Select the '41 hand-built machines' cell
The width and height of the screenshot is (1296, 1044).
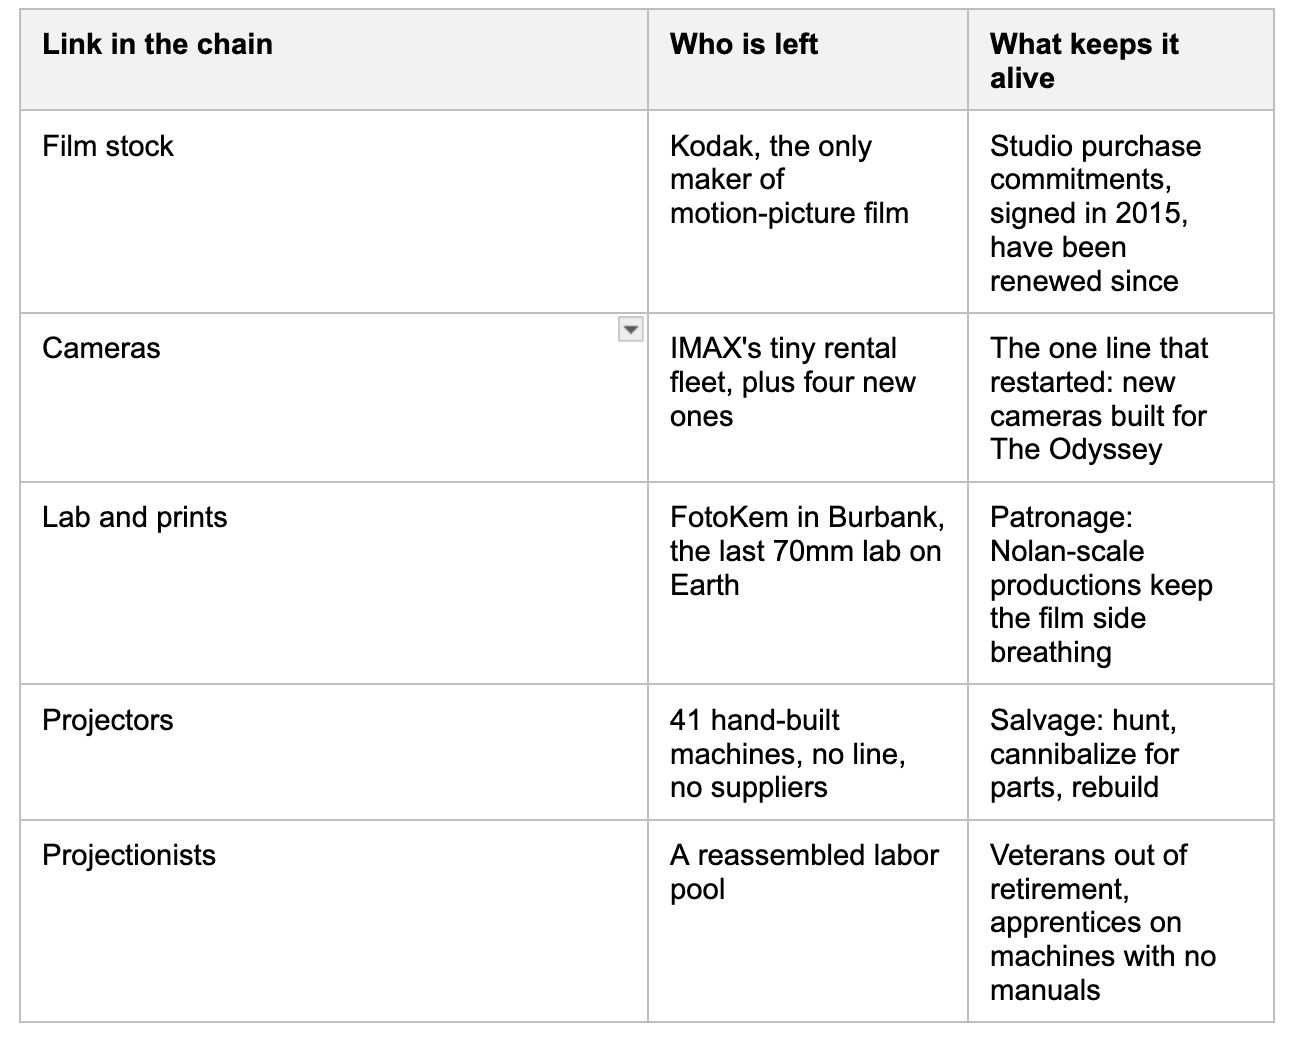click(x=808, y=752)
